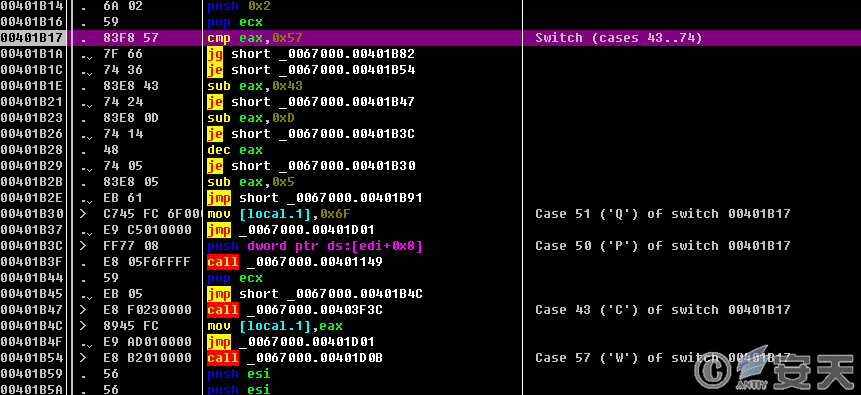Select the 'jmp short _0067000.00401B4C' instruction
The height and width of the screenshot is (395, 861).
pos(315,293)
